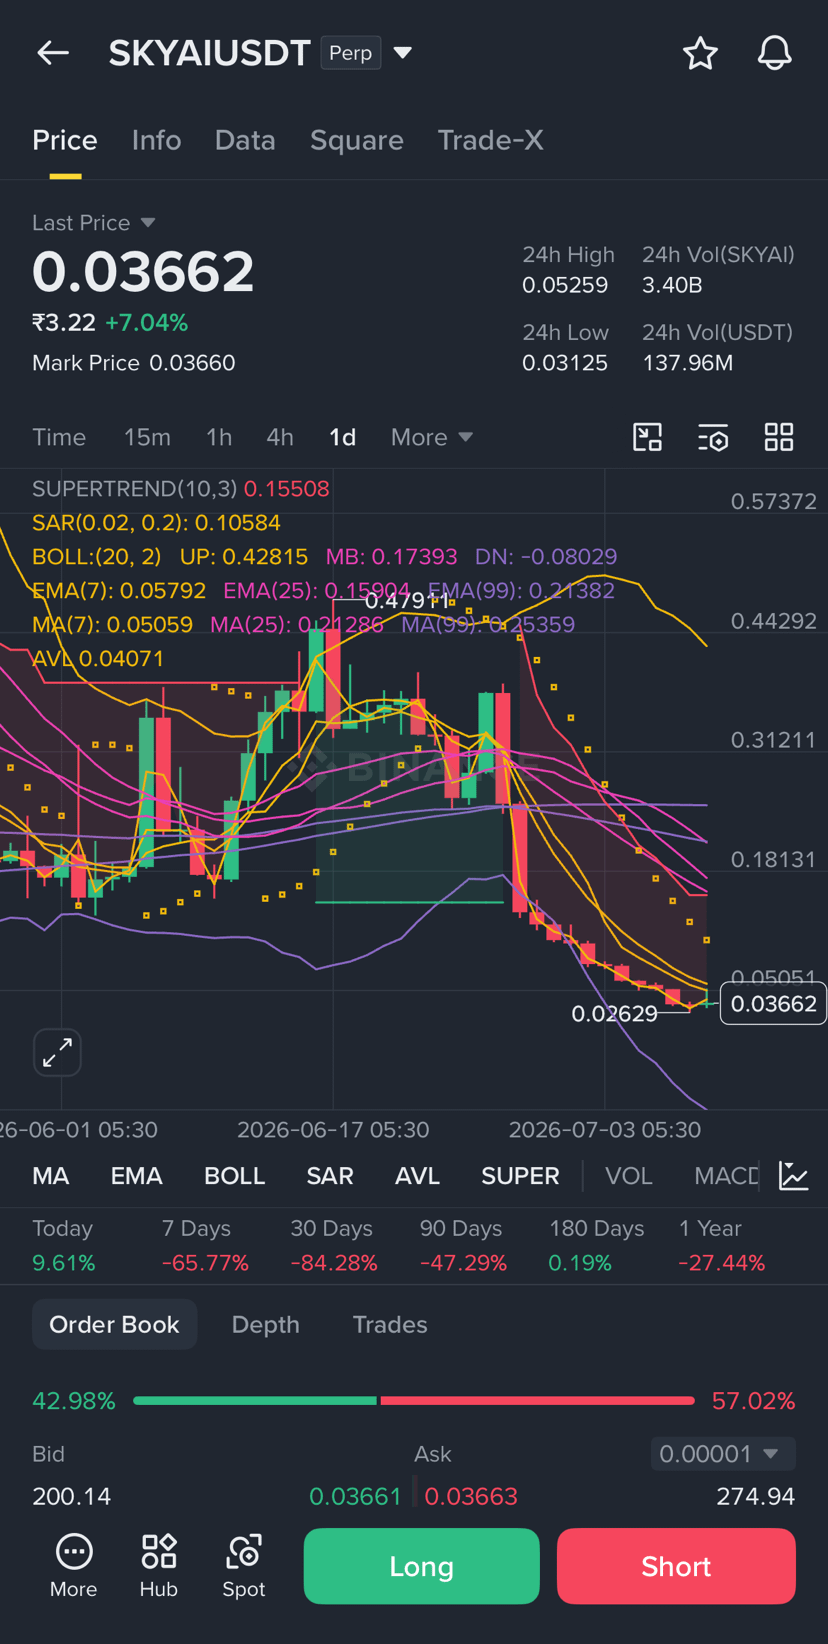Select the 1d chart interval
The image size is (828, 1644).
(342, 437)
